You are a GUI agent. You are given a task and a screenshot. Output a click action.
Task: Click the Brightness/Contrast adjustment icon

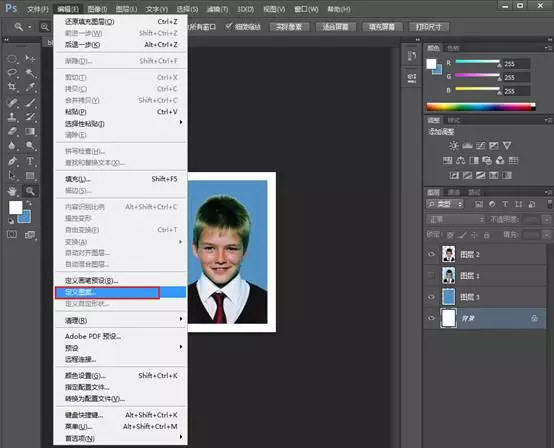coord(454,146)
